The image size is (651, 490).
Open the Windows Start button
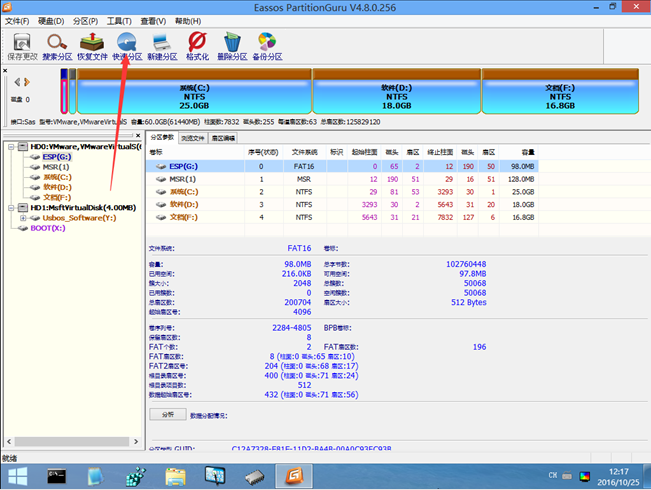17,476
